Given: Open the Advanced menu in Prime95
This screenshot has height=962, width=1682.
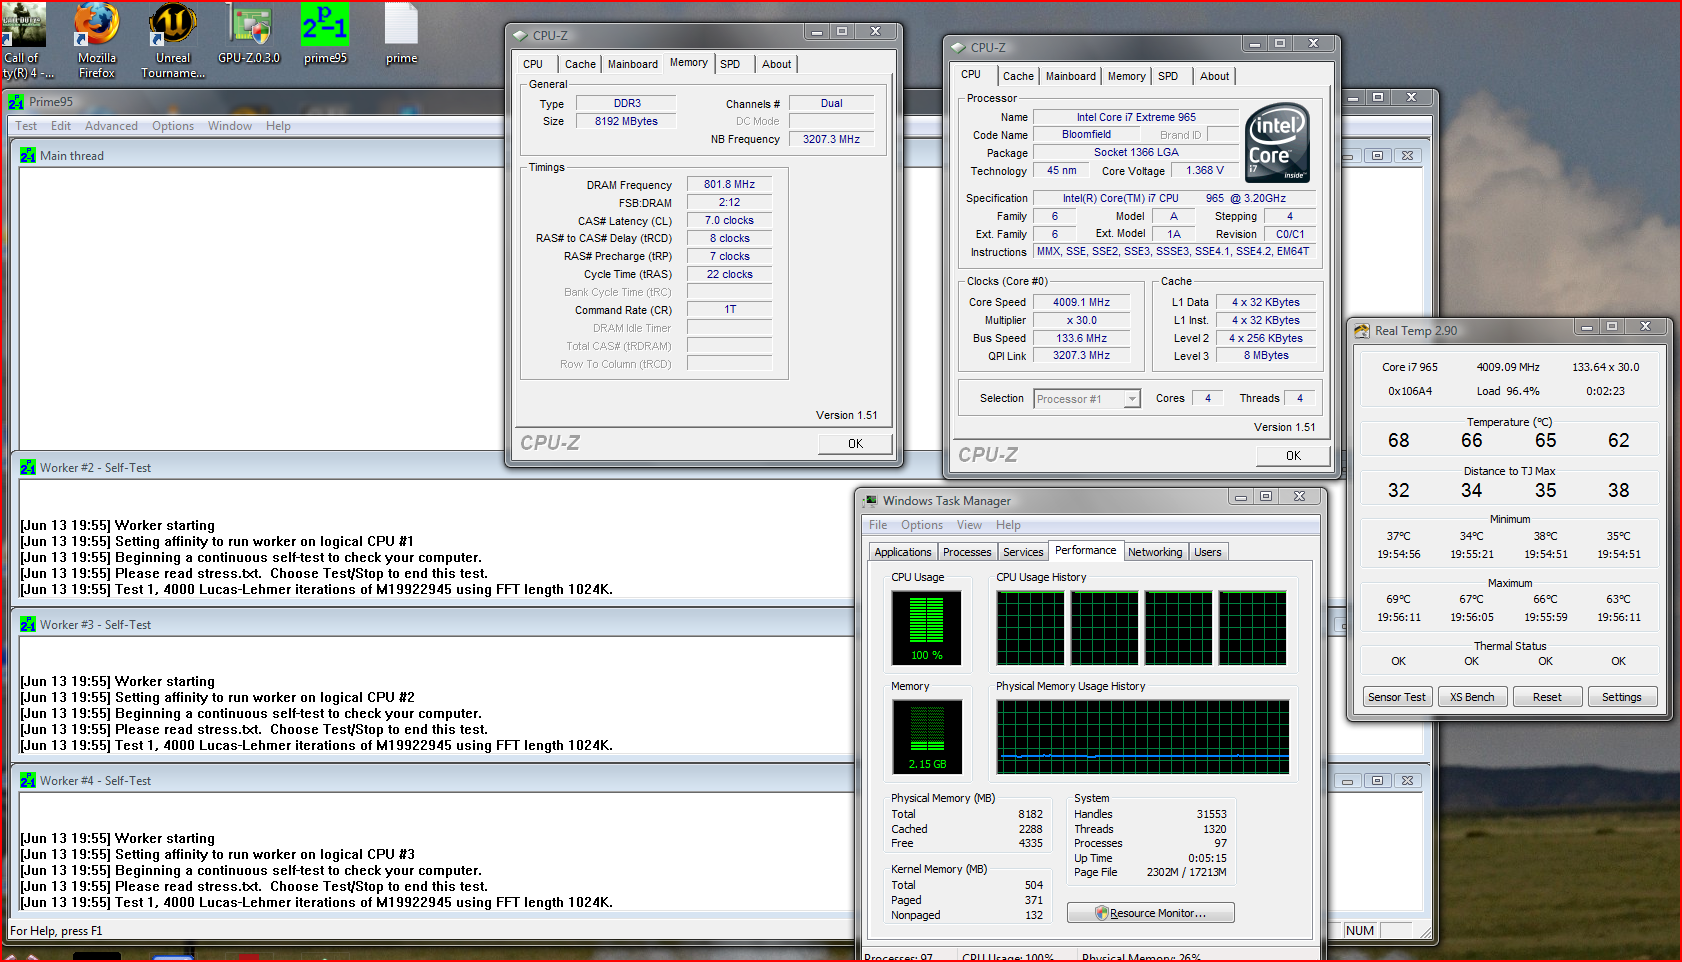Looking at the screenshot, I should [111, 126].
